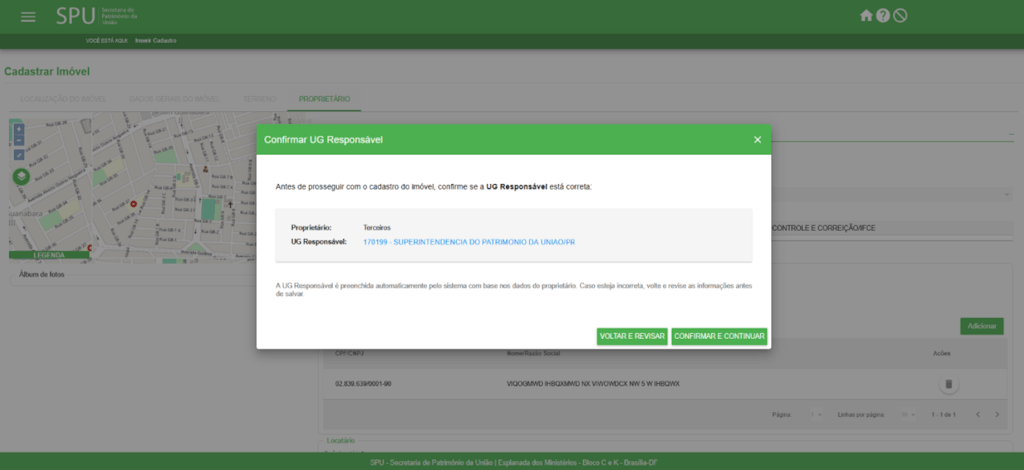Click the SPU logo
Viewport: 1024px width, 470px height.
click(97, 16)
